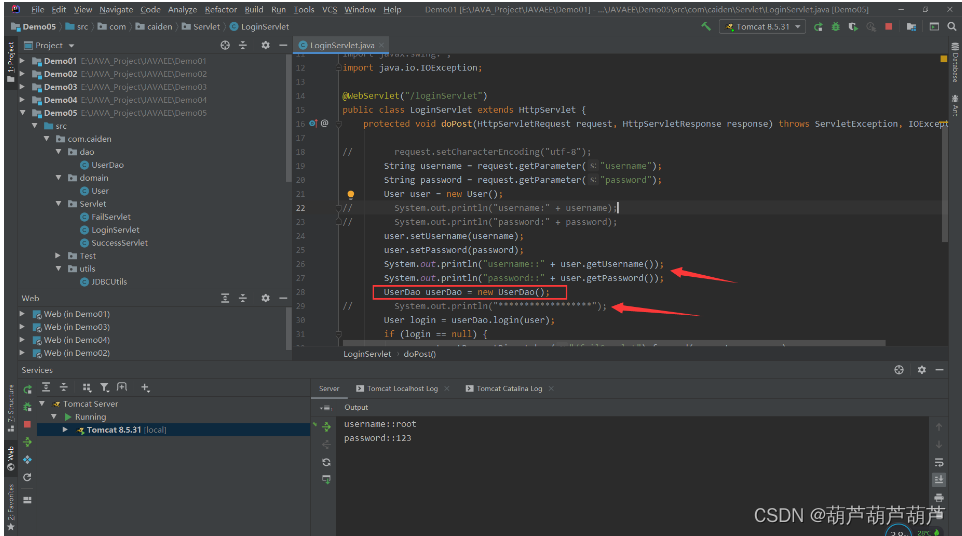
Task: Click the Add service plus icon
Action: 145,388
